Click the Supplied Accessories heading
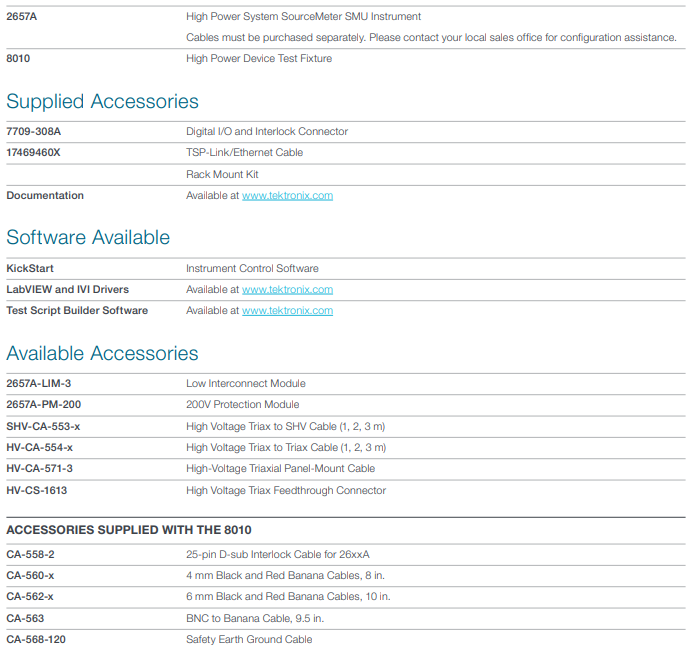The height and width of the screenshot is (651, 692). point(102,102)
